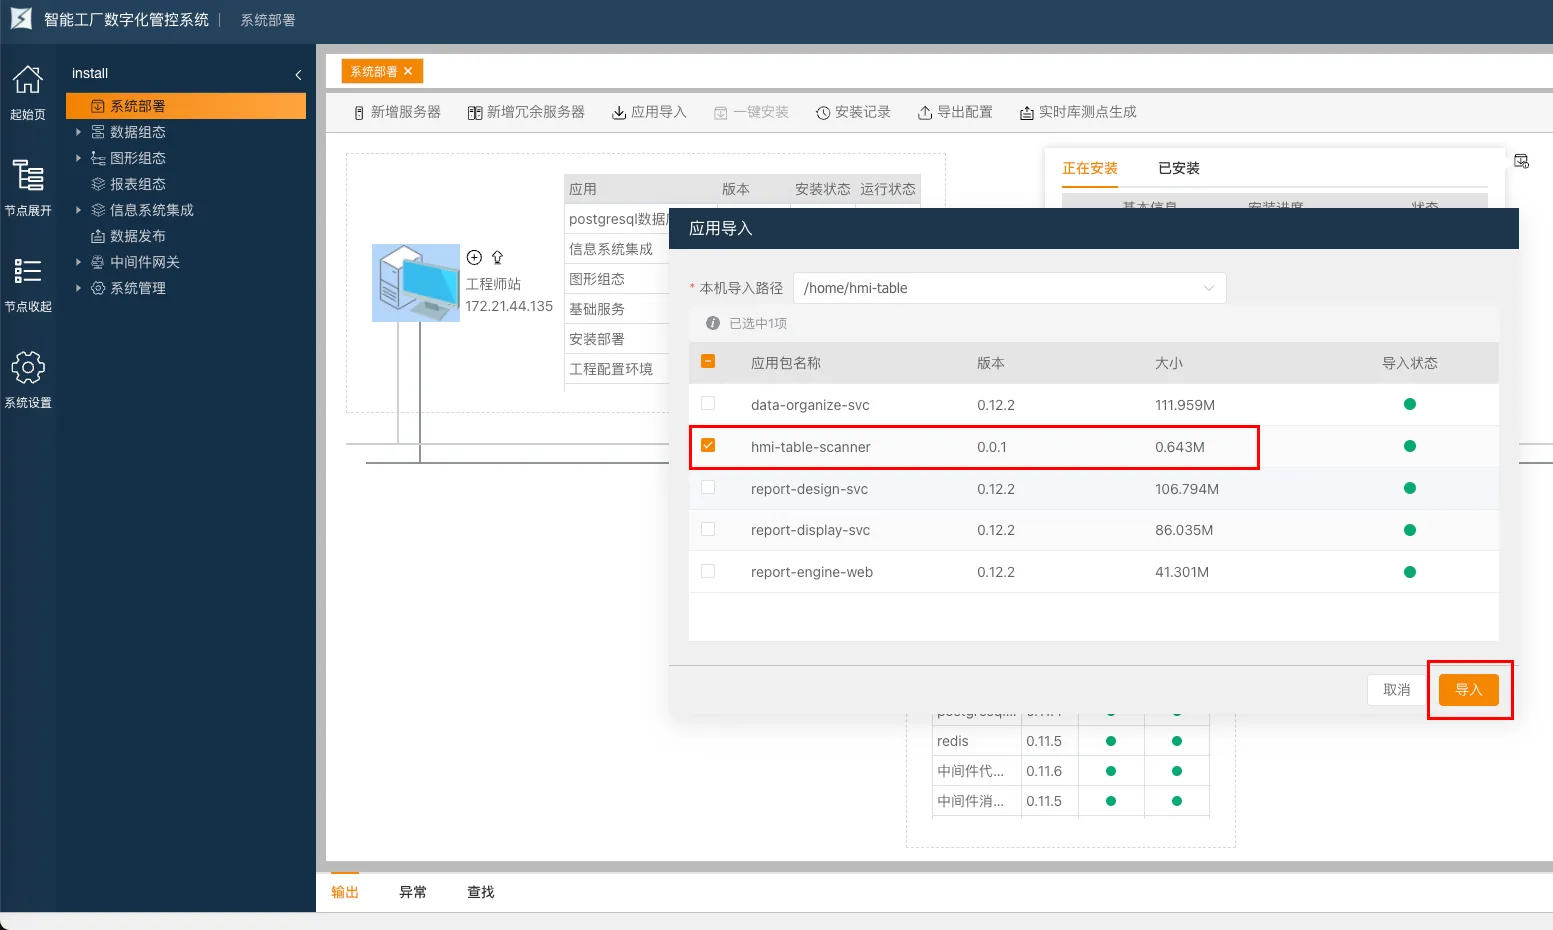Click the 取消 button
Viewport: 1553px width, 930px height.
1396,690
